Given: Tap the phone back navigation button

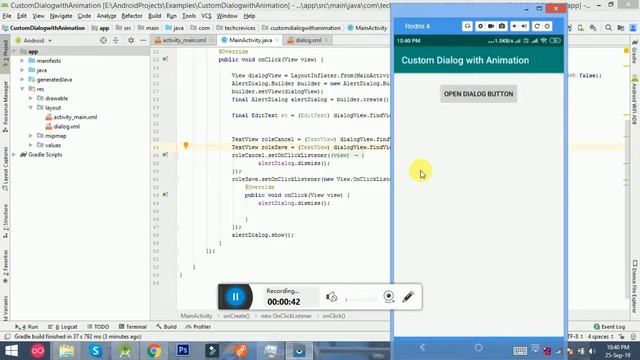Looking at the screenshot, I should (x=422, y=347).
